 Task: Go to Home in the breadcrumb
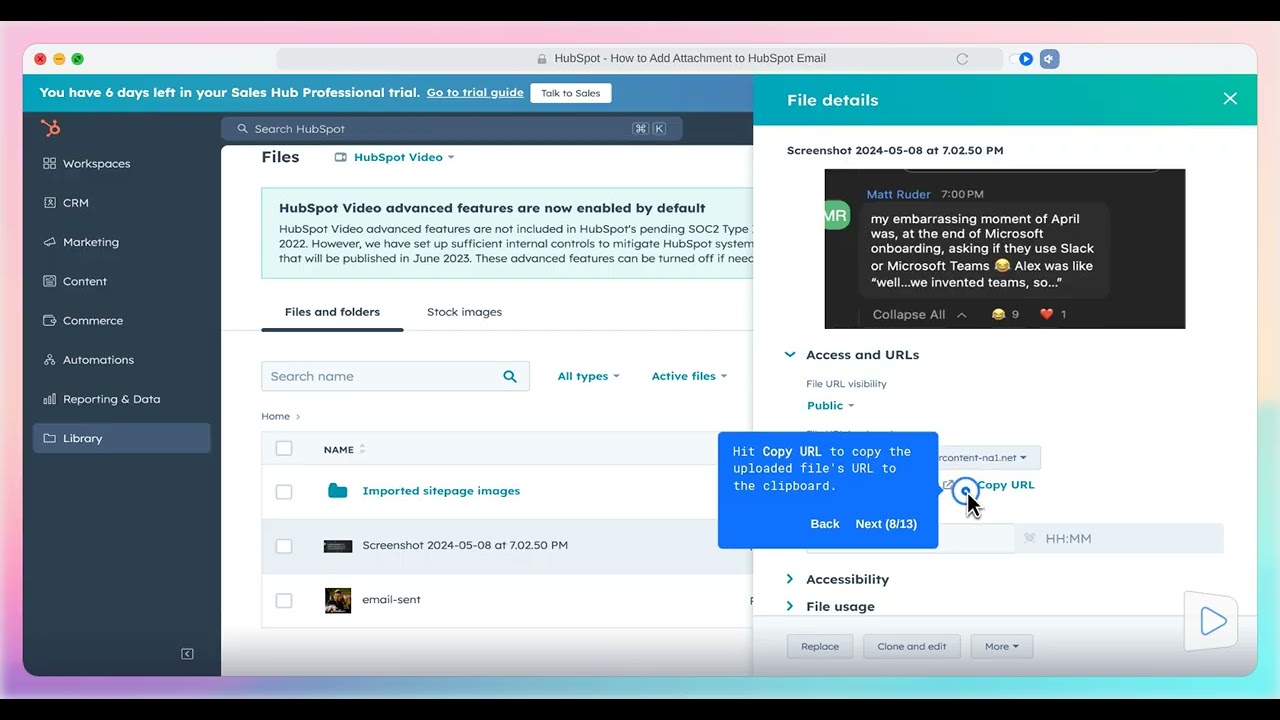[275, 416]
